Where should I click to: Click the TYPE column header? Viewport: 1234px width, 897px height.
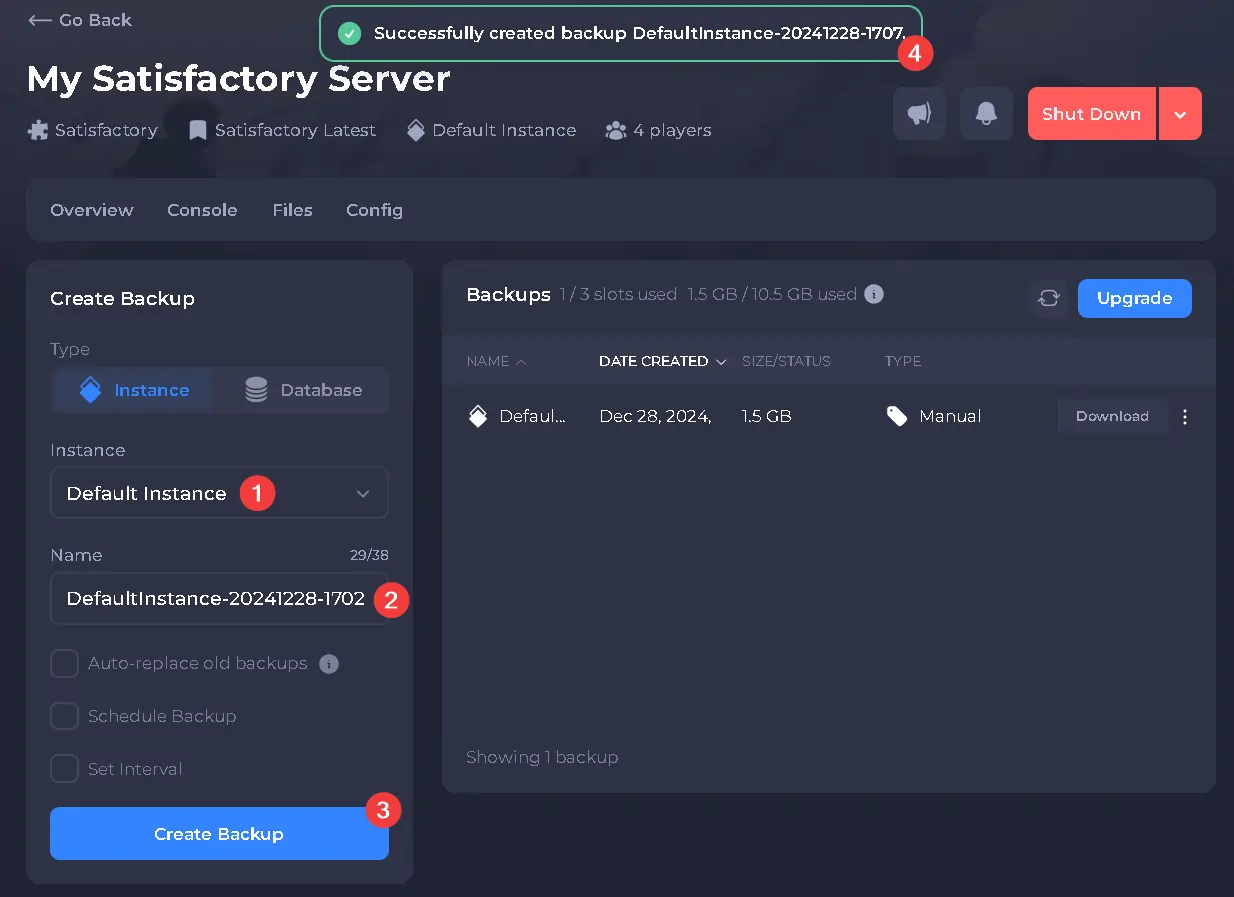pyautogui.click(x=903, y=361)
